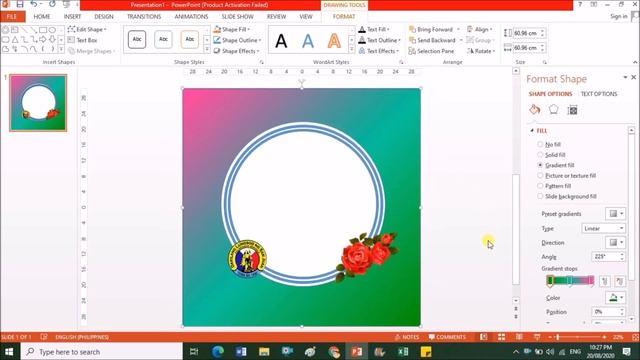Switch to SLIDE SHOW tab
The image size is (640, 360).
pyautogui.click(x=238, y=17)
